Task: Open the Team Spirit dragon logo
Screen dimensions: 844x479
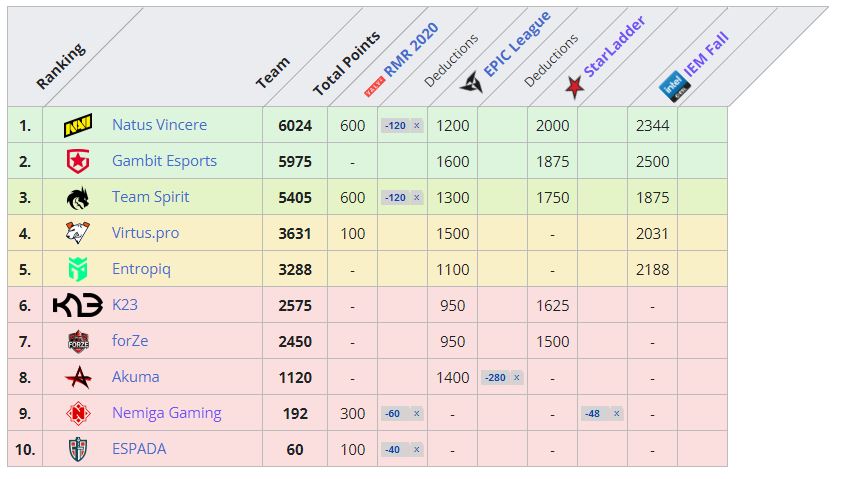Action: pos(78,198)
